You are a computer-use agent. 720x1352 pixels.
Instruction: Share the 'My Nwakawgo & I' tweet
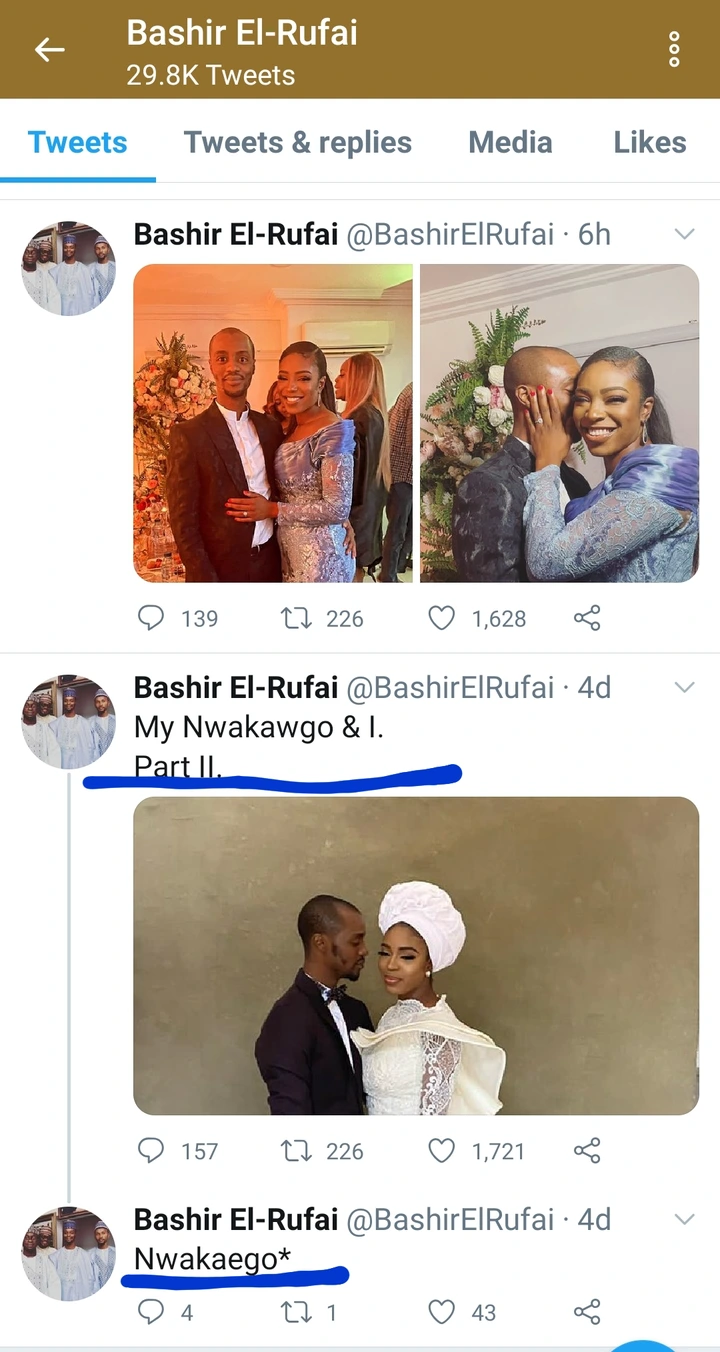click(587, 1151)
